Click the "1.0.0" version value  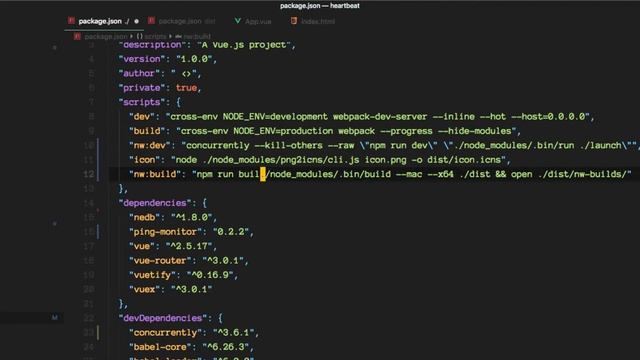tap(194, 59)
